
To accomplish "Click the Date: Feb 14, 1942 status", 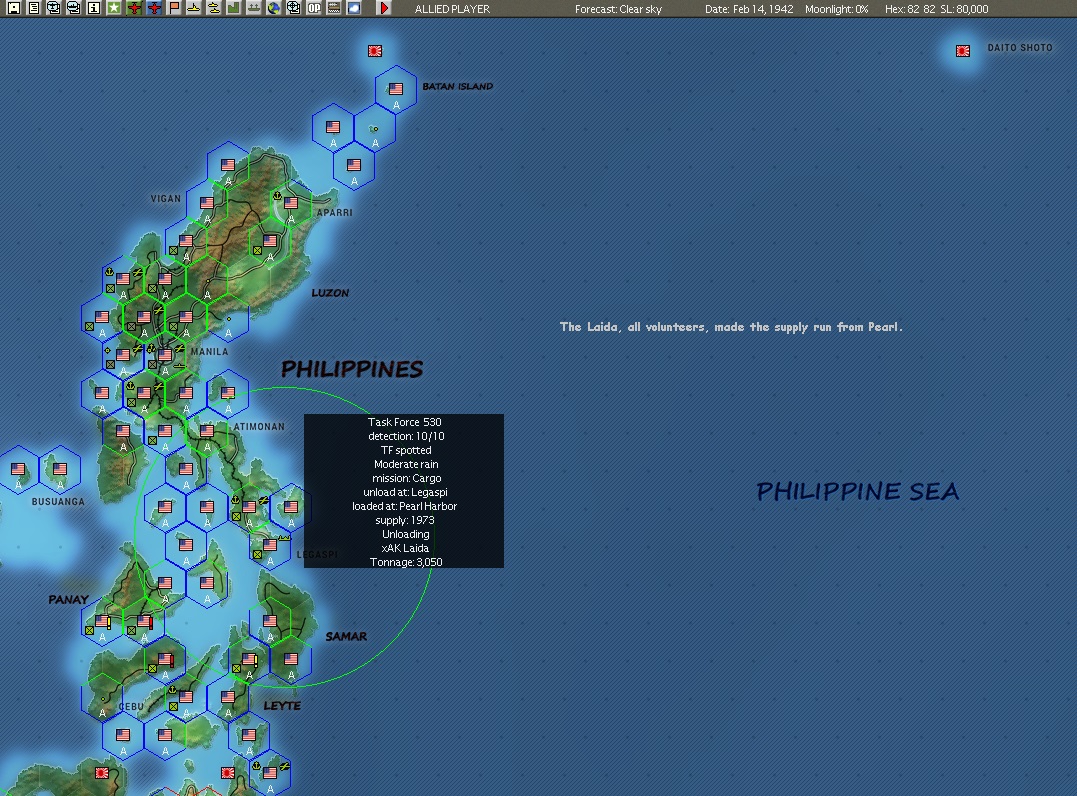I will point(749,9).
